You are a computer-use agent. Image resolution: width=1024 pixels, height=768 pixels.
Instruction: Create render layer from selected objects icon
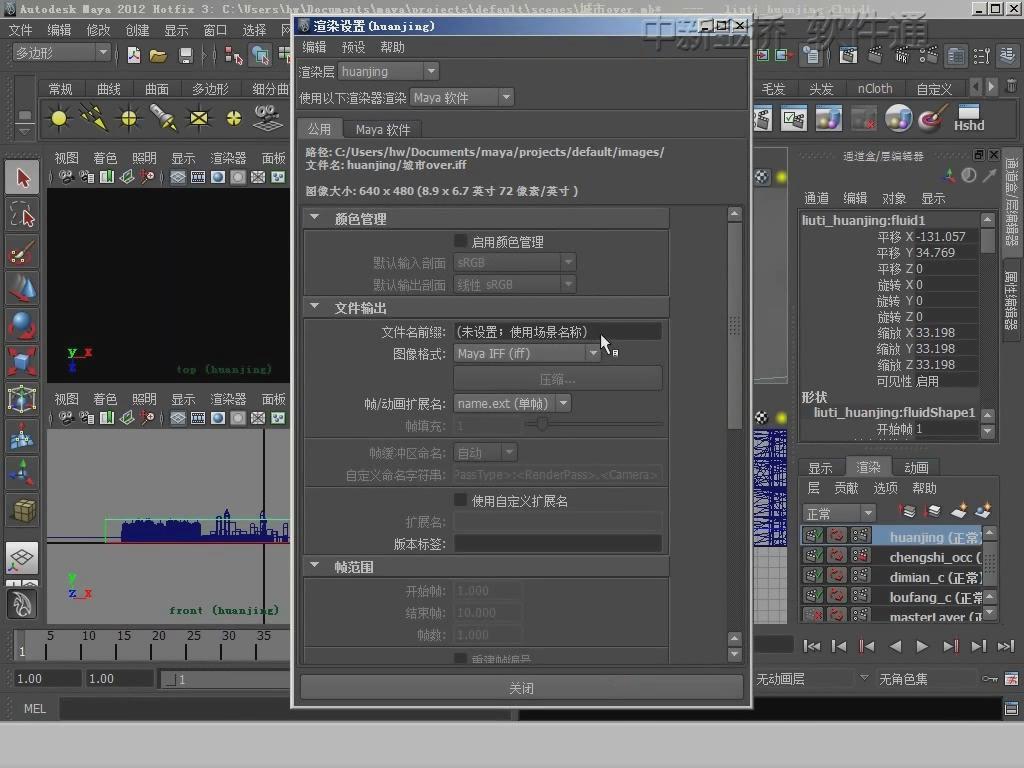point(983,511)
